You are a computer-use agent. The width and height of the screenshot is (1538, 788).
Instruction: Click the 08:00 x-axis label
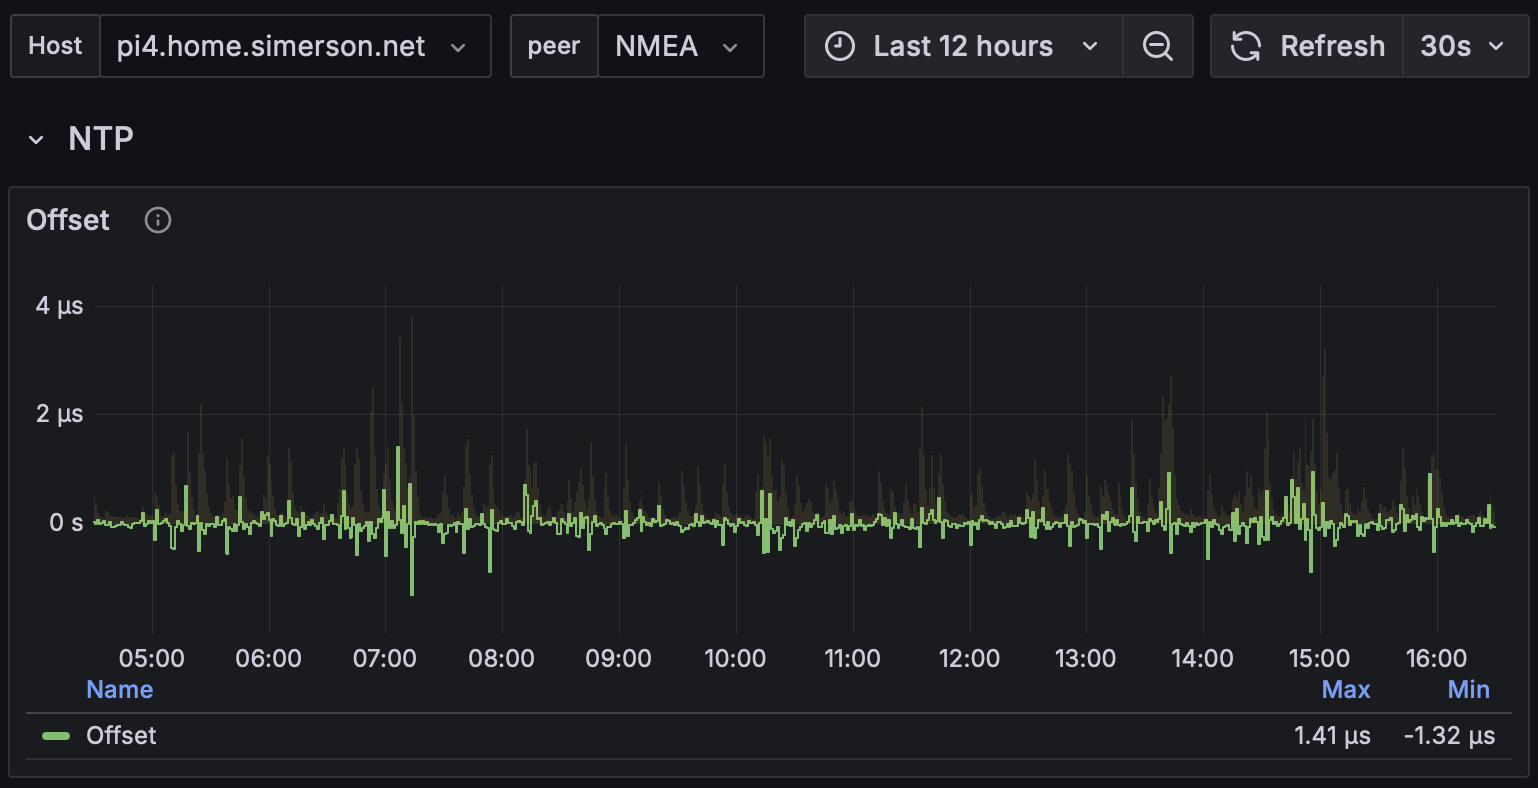[x=502, y=659]
